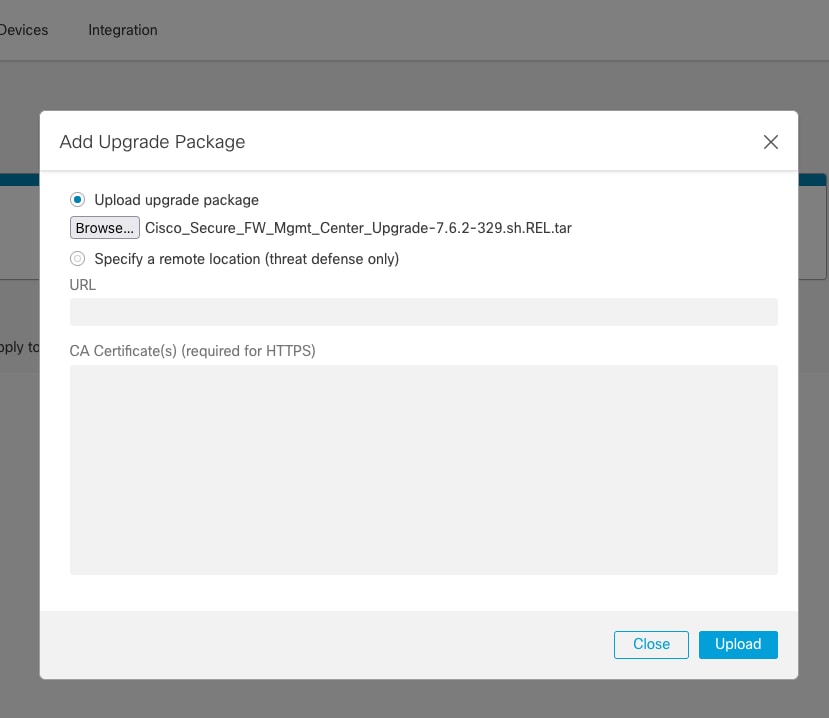Click the Add Upgrade Package dialog title
829x718 pixels.
coord(152,142)
